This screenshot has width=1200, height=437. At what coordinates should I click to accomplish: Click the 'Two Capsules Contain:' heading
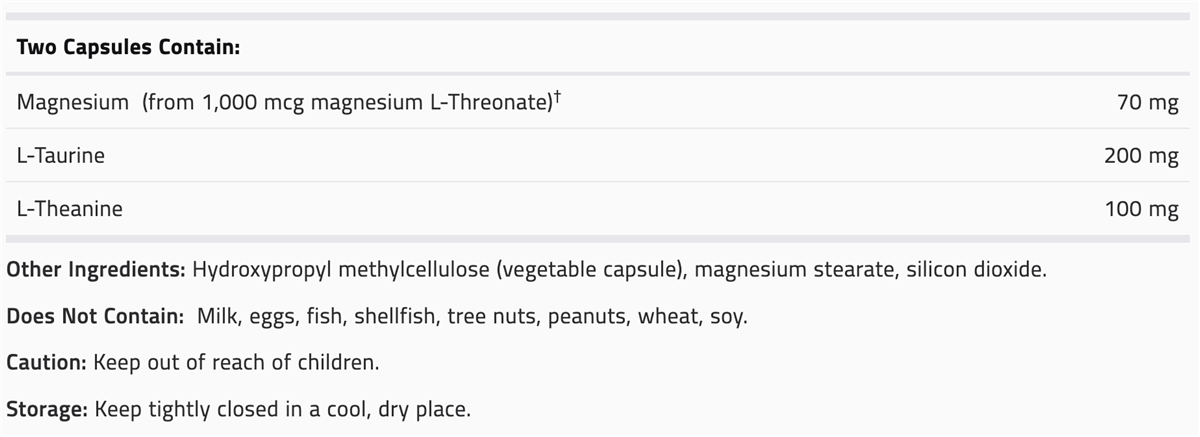128,47
